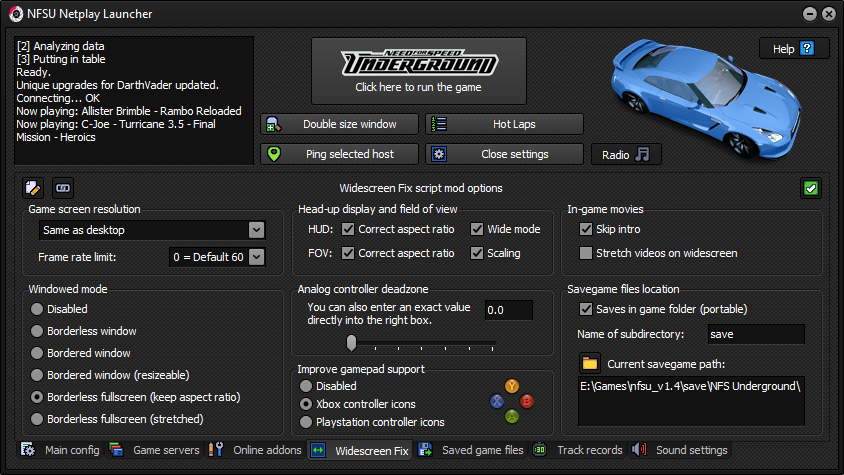
Task: Click the Xbox button icons preview
Action: point(512,401)
